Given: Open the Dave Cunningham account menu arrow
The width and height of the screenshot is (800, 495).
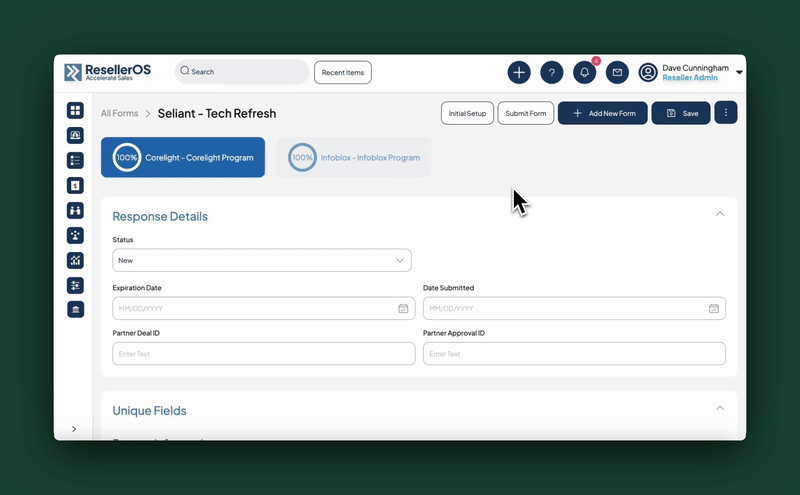Looking at the screenshot, I should (739, 72).
